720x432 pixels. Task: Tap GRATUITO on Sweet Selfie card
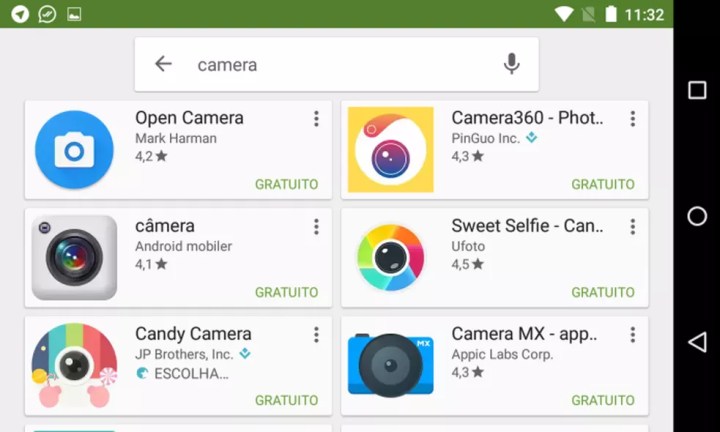pyautogui.click(x=603, y=292)
